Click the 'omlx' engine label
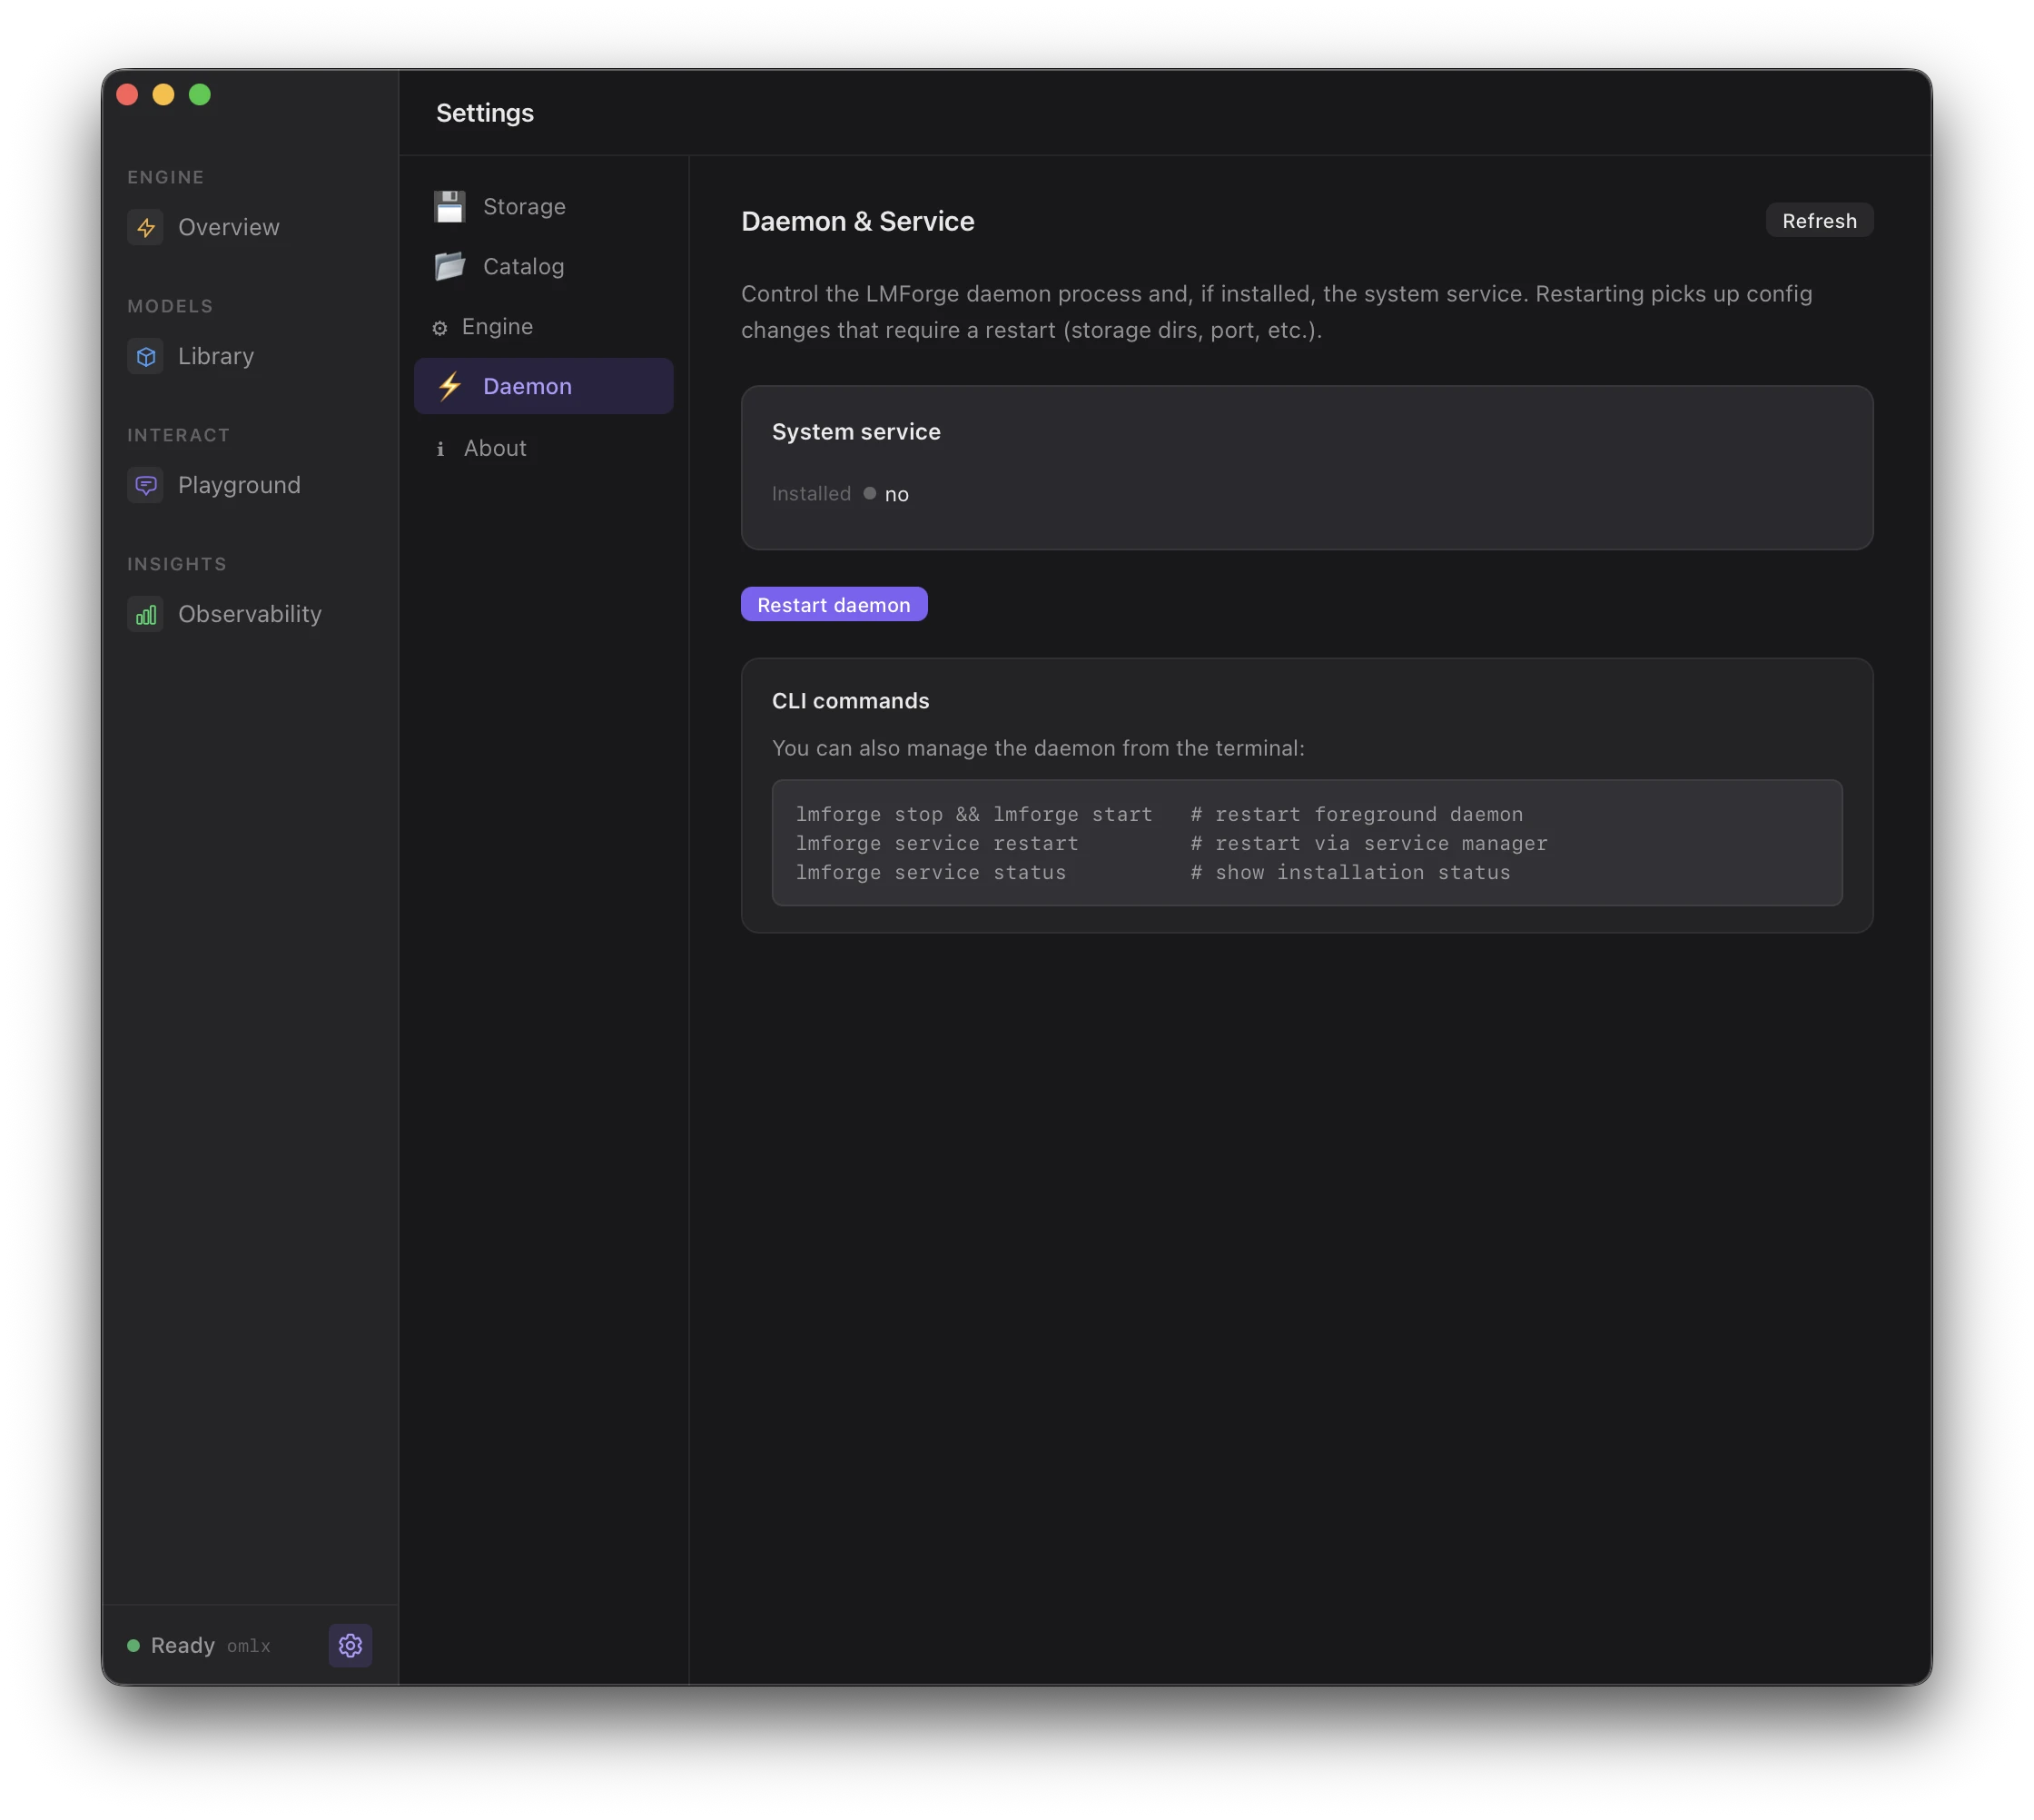This screenshot has width=2034, height=1820. [249, 1646]
